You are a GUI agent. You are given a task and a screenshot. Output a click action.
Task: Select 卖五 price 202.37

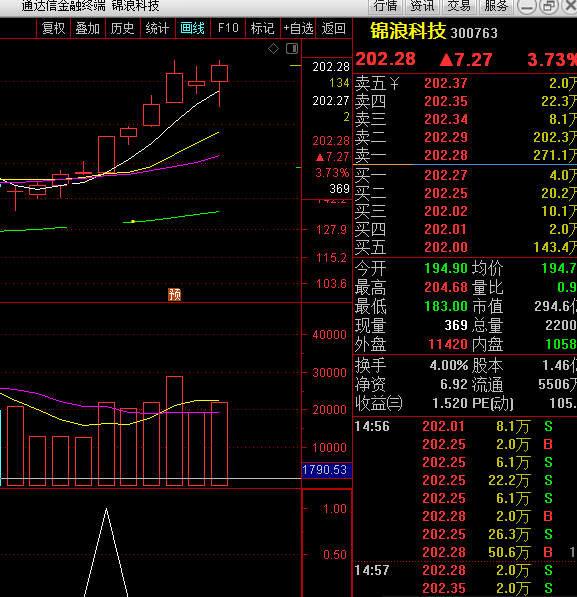(x=446, y=83)
